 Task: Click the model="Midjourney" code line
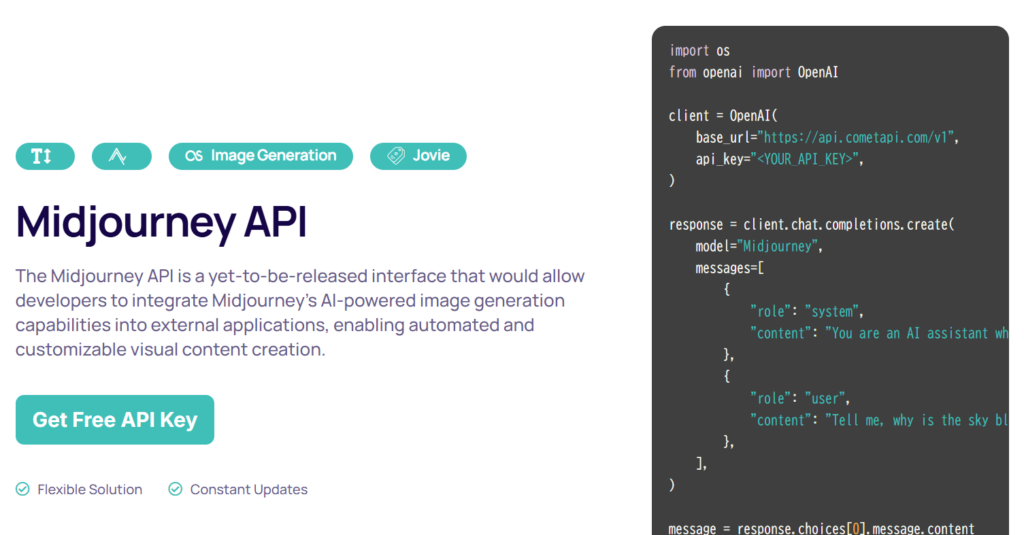(x=759, y=246)
